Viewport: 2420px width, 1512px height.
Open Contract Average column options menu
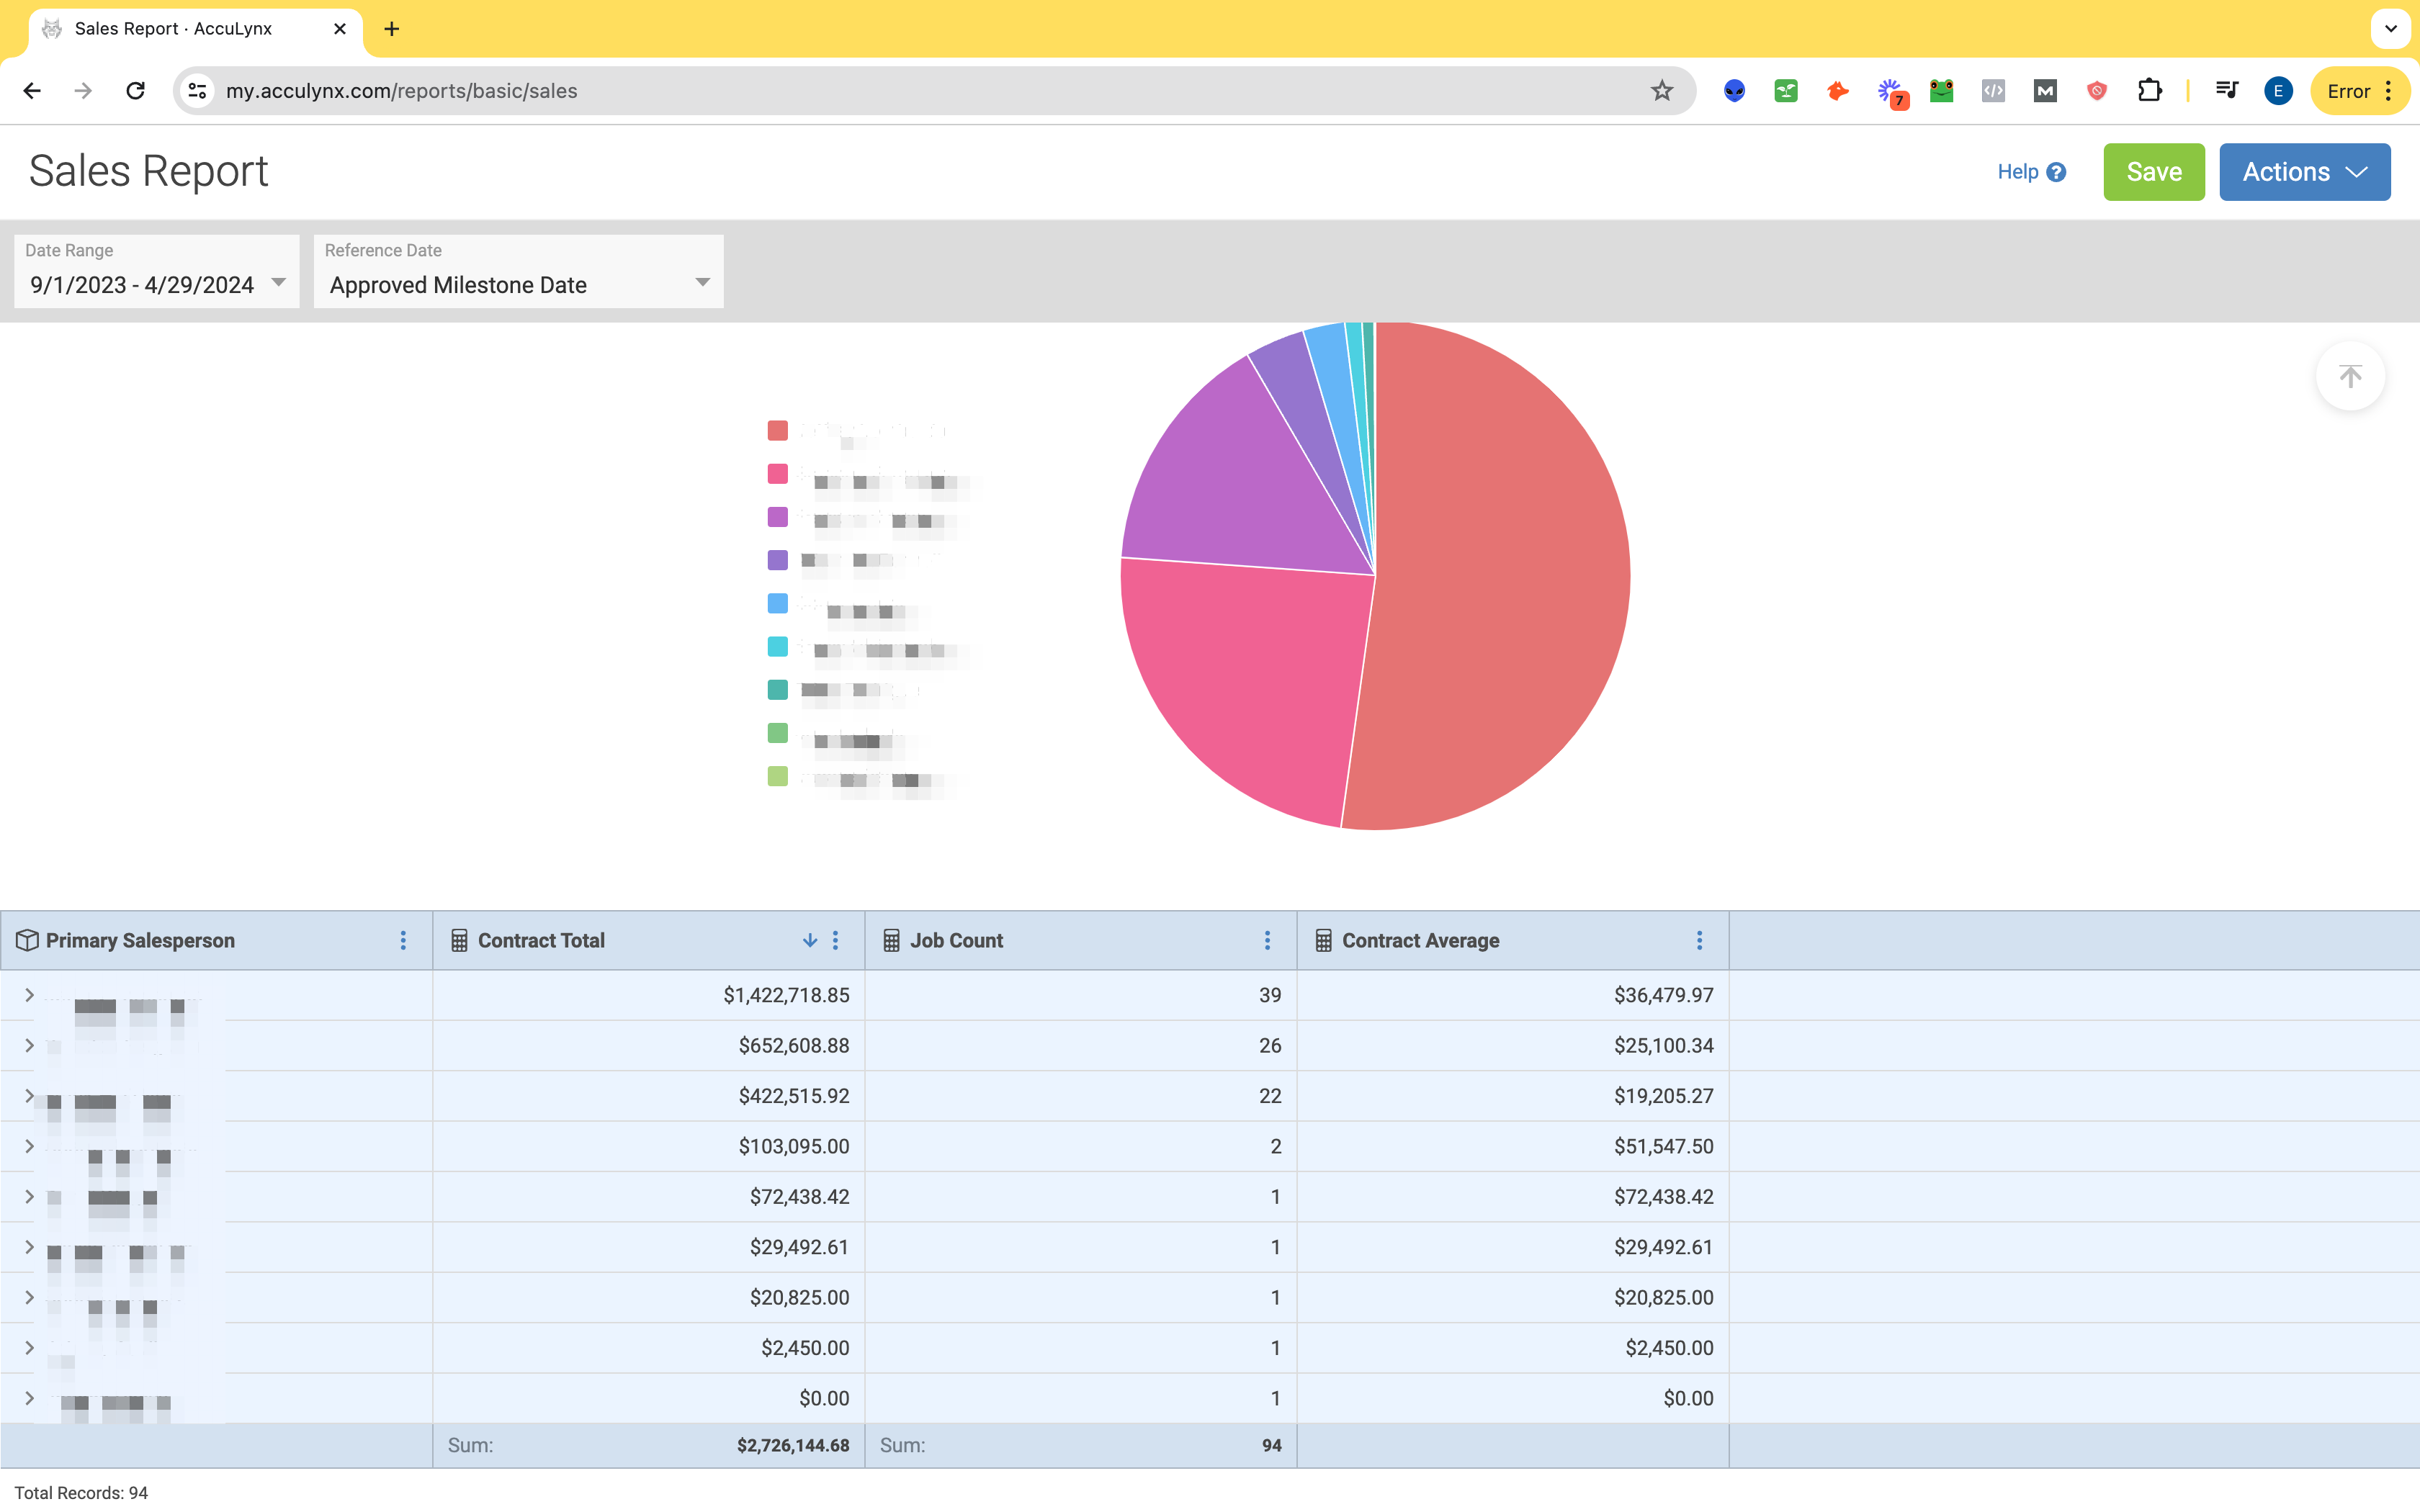(1699, 940)
